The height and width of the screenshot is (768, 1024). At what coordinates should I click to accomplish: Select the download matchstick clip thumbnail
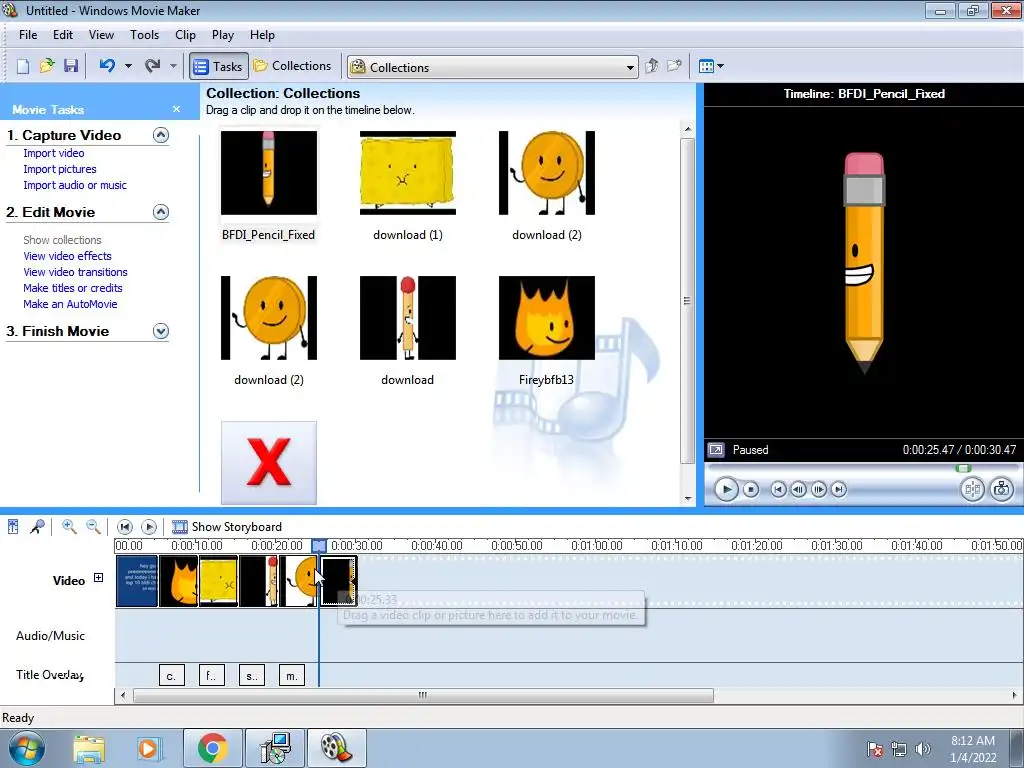408,318
